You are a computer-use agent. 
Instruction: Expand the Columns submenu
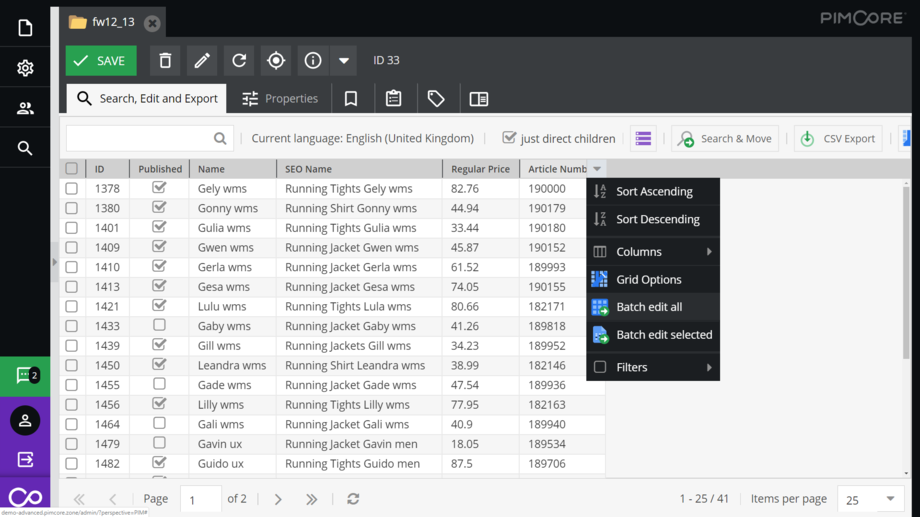[653, 252]
